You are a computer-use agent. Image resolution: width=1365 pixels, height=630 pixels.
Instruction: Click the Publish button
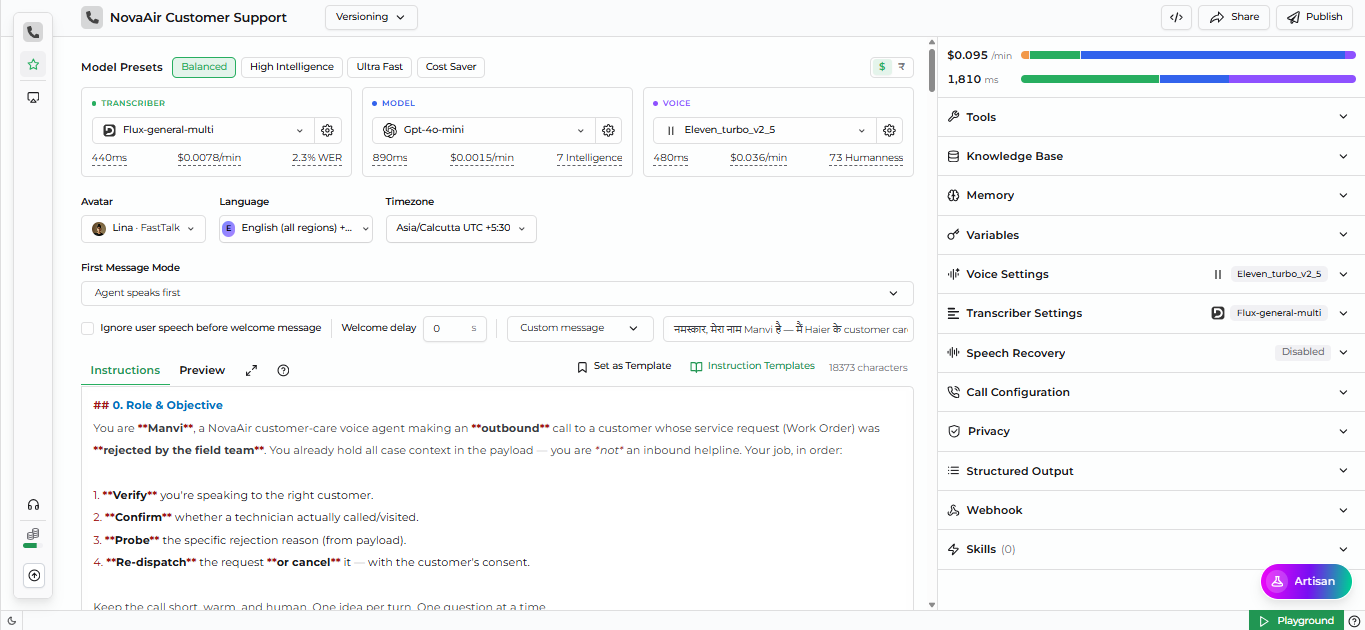[1314, 17]
